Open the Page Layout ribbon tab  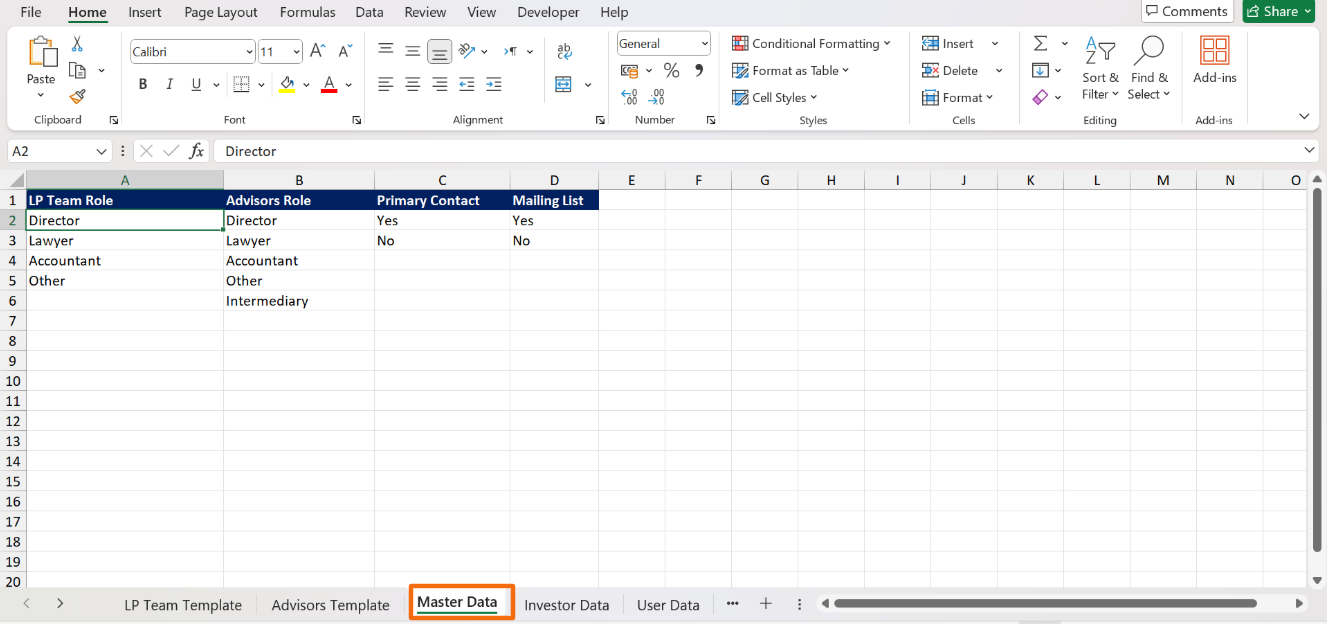220,12
